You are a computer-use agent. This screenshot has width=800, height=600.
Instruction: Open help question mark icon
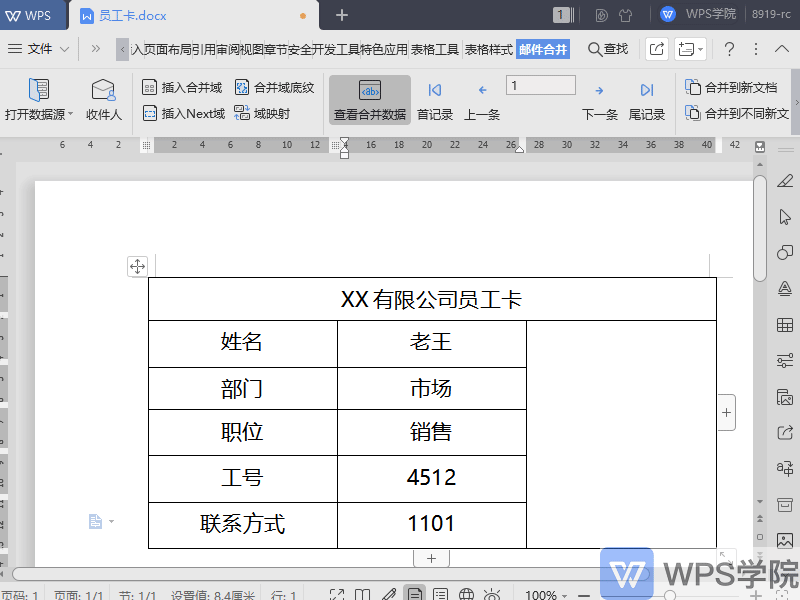tap(730, 49)
